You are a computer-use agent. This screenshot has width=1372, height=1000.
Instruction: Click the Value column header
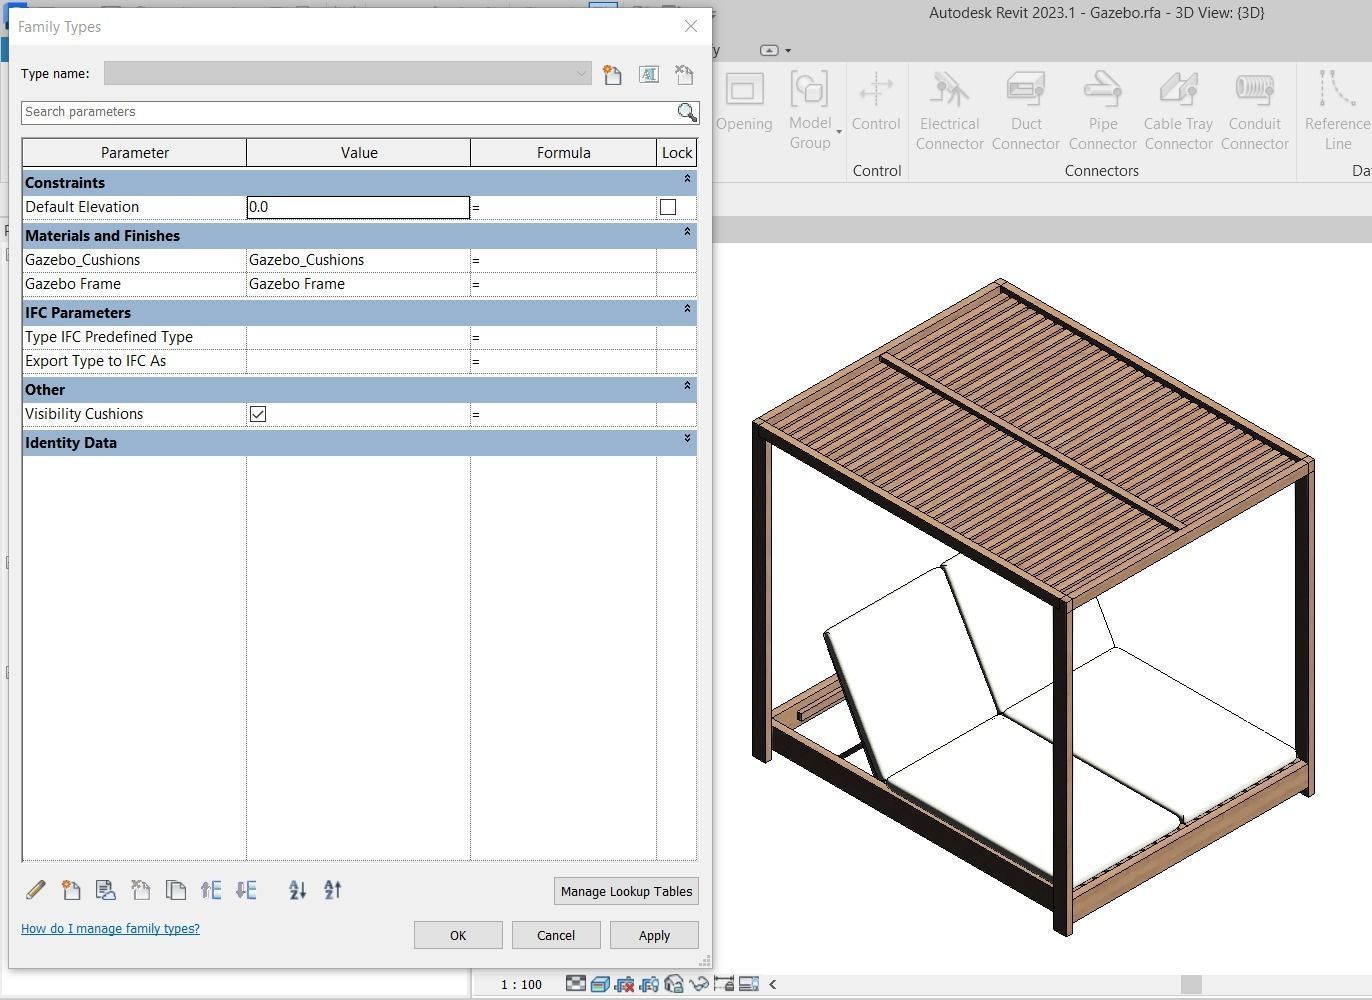(359, 153)
